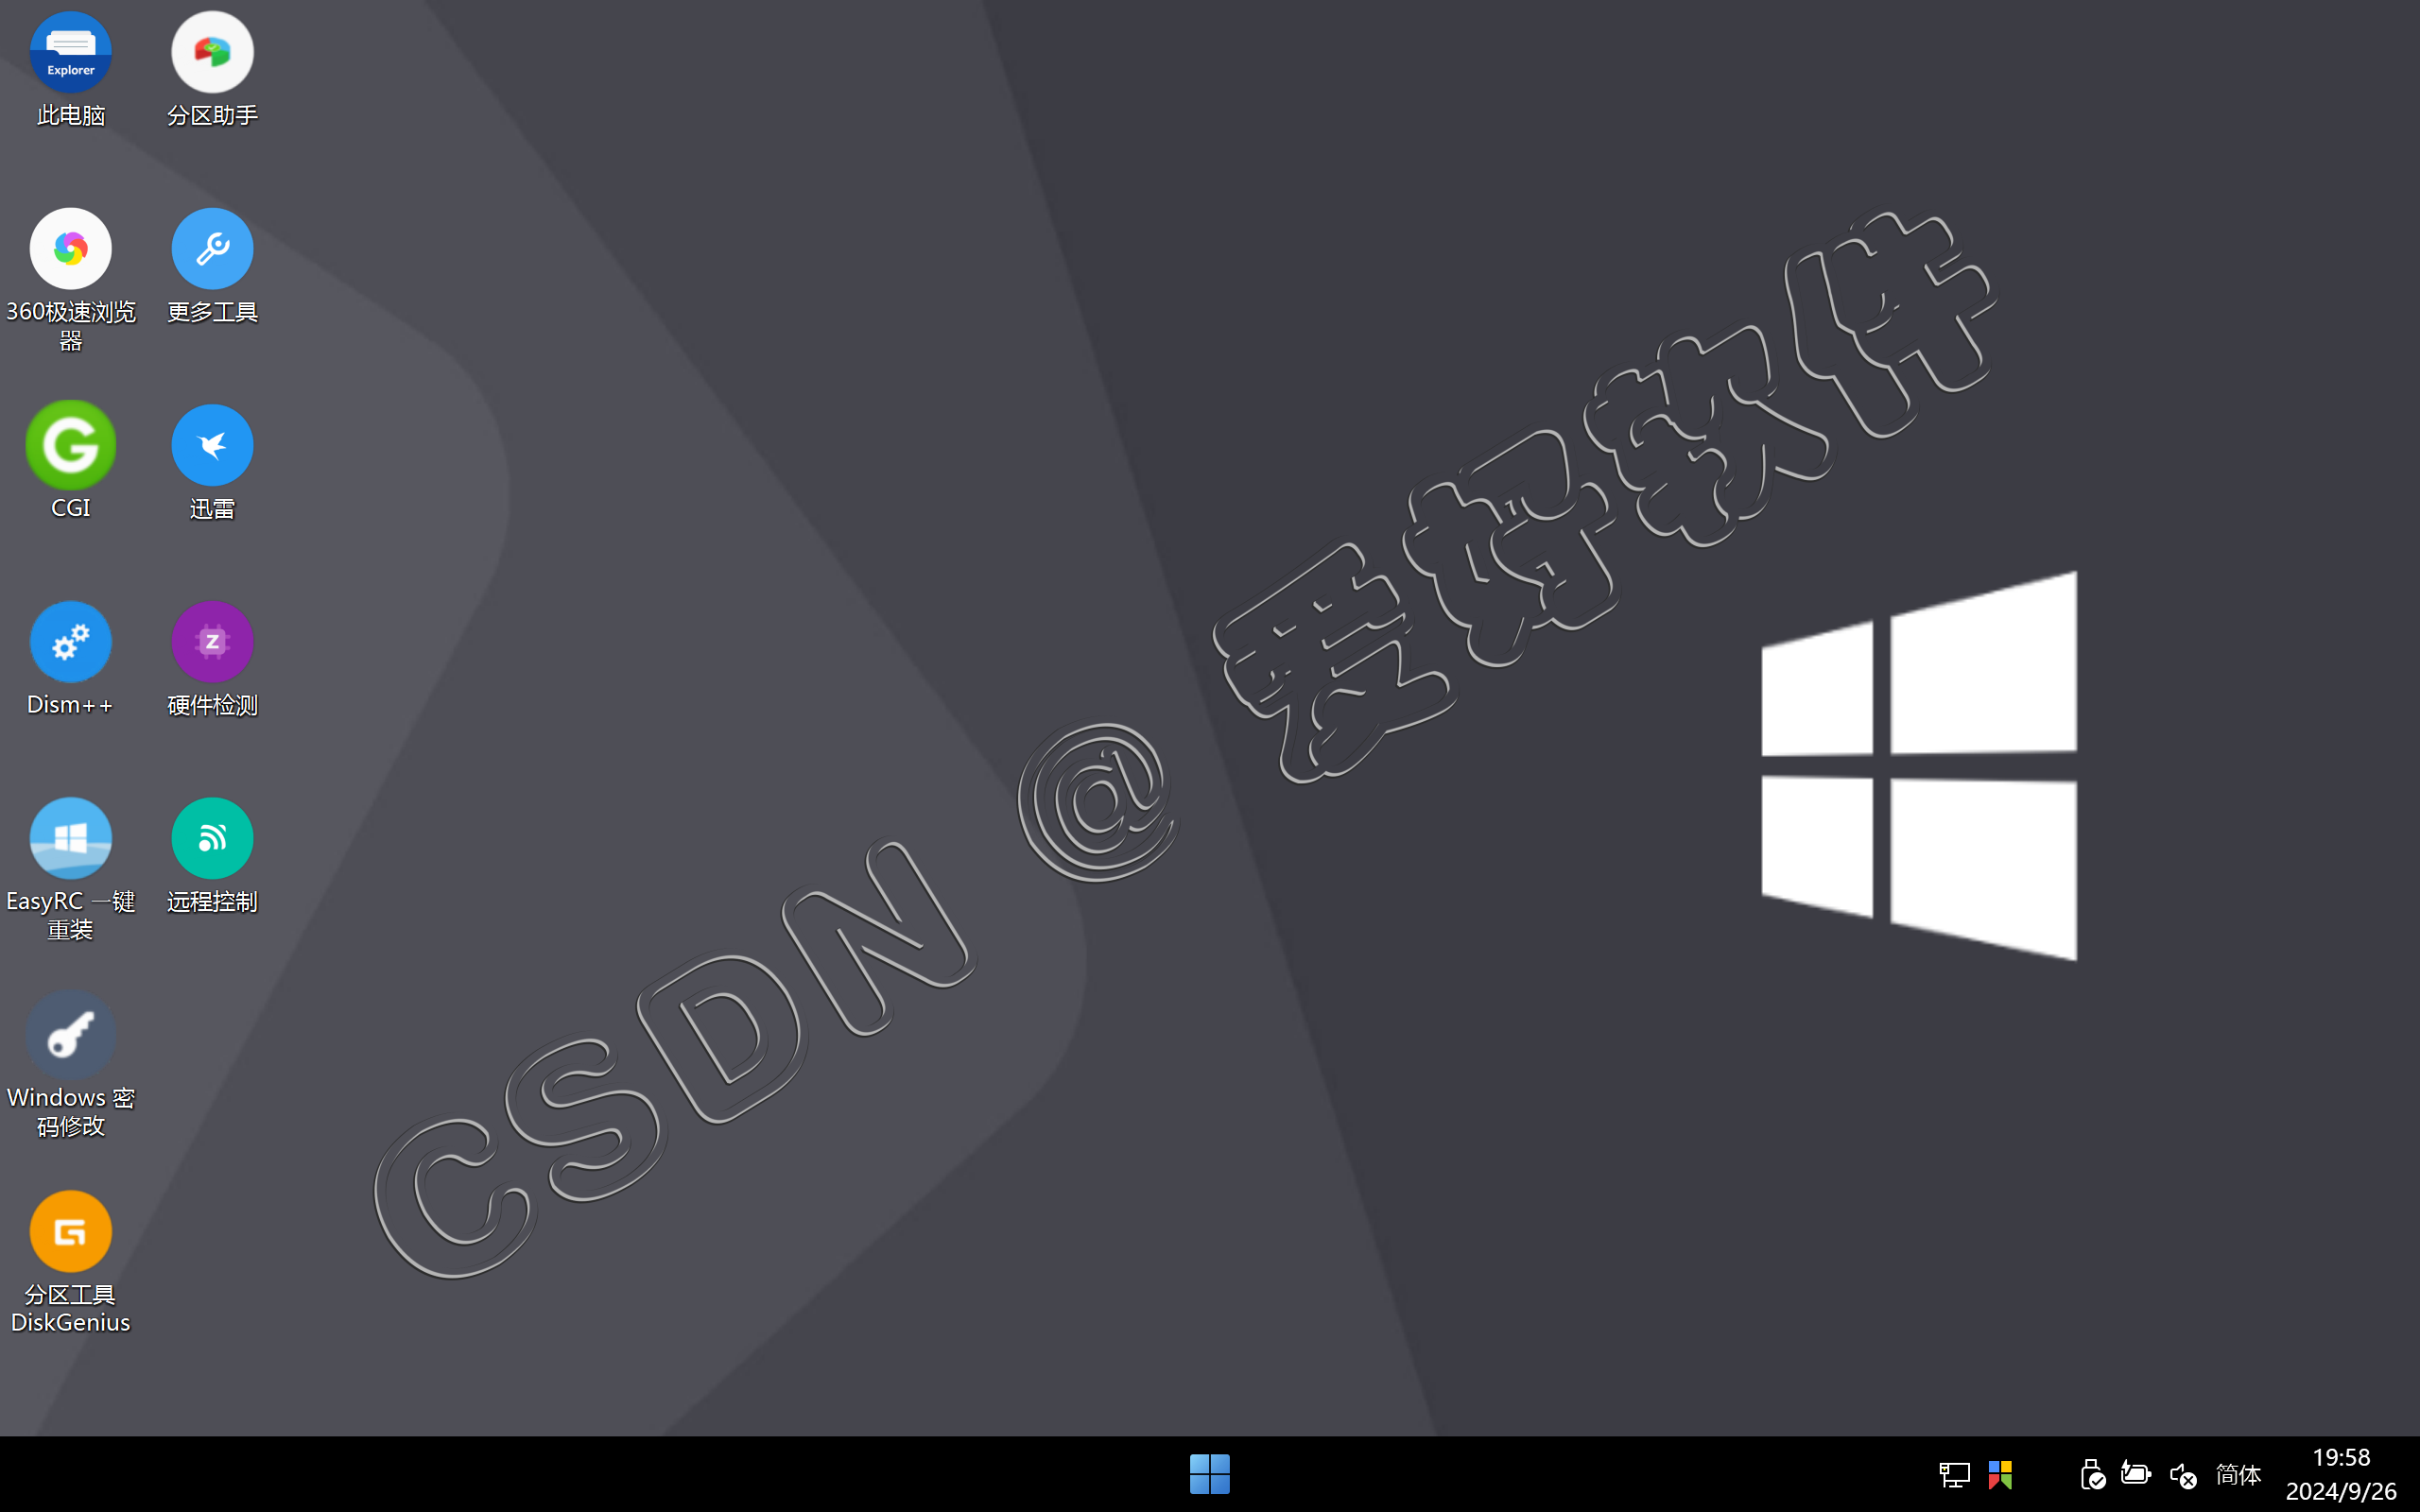Launch EasyRC 一键重装 icon

pos(70,838)
